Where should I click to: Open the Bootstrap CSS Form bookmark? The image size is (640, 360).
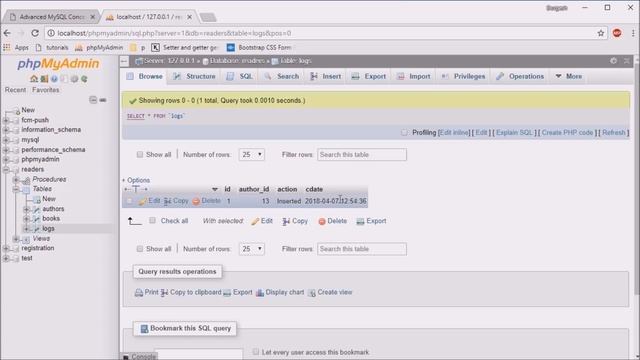coord(259,47)
